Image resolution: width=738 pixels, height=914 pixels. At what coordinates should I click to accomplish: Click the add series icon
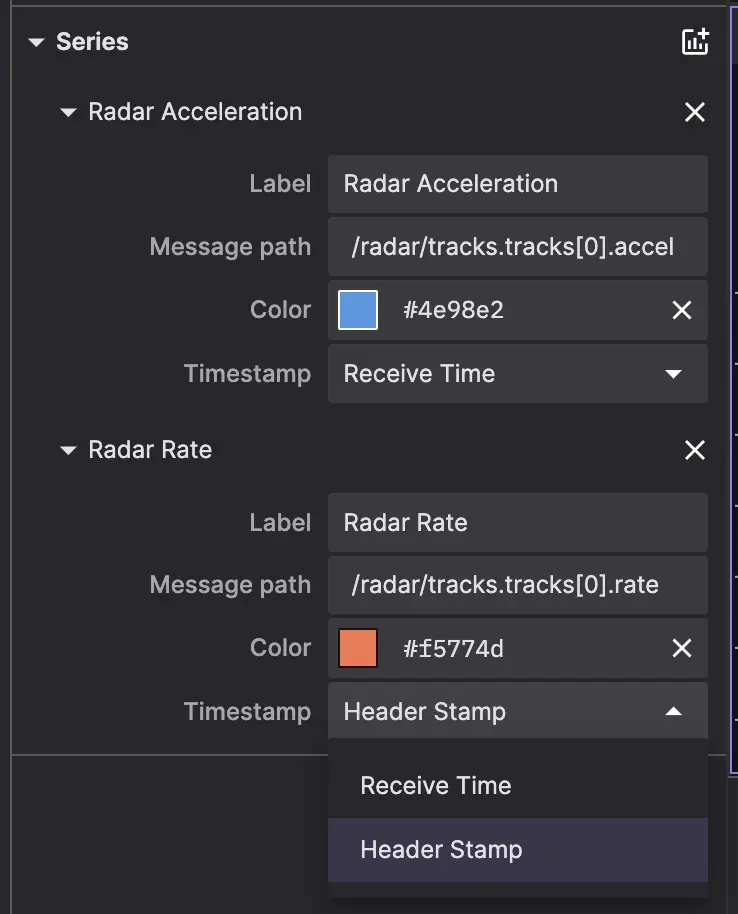(x=694, y=42)
